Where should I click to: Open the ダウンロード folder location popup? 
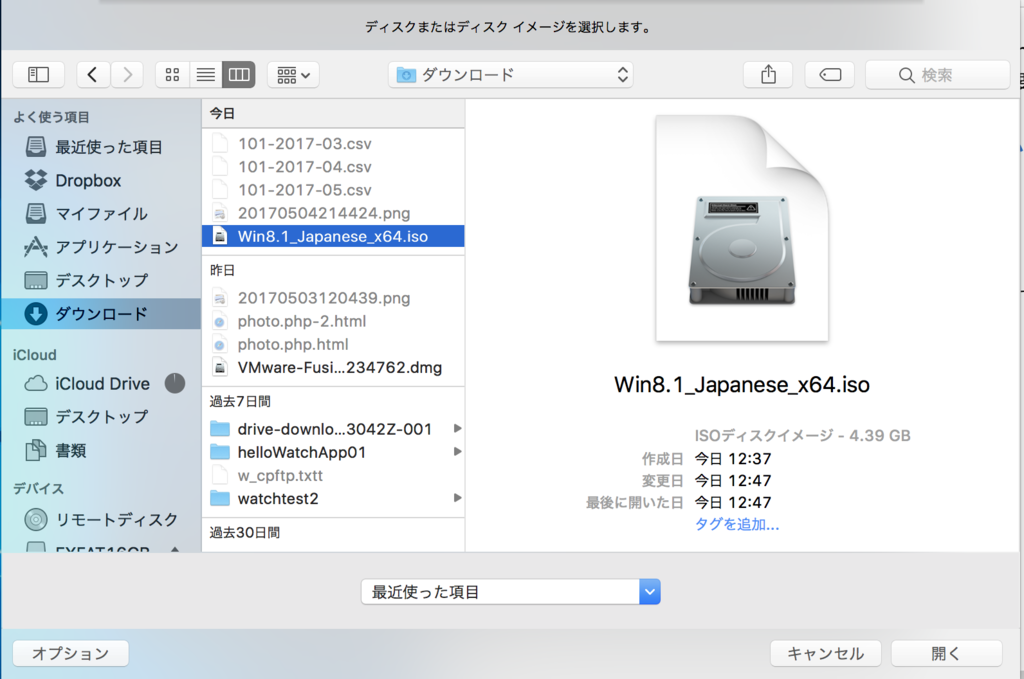tap(513, 75)
